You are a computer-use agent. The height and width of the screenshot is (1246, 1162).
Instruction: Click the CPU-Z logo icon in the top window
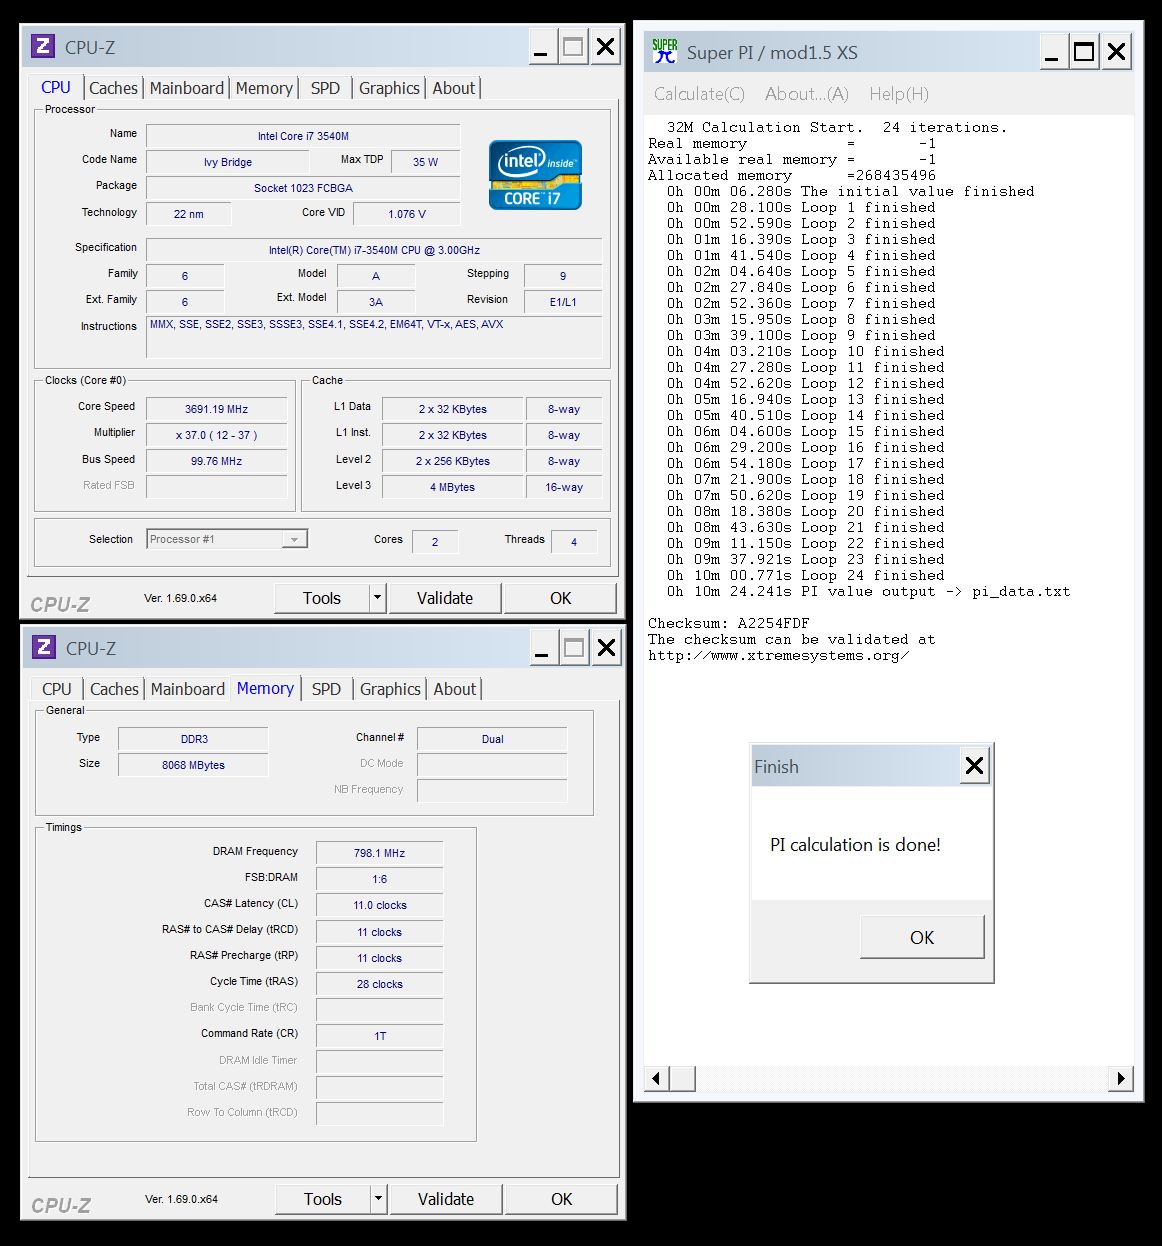[x=43, y=46]
